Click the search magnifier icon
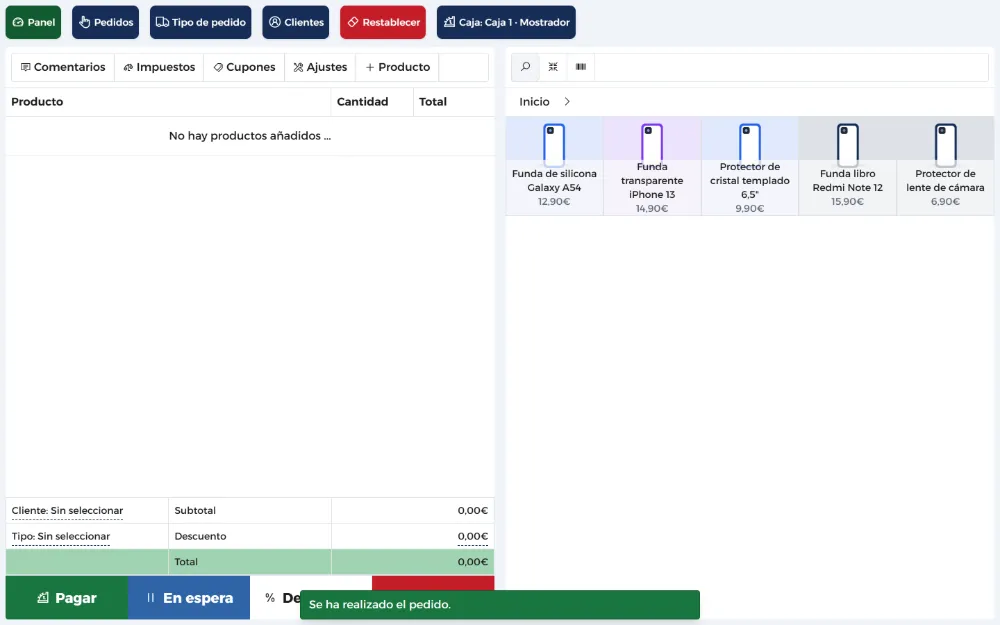1000x625 pixels. click(x=526, y=67)
